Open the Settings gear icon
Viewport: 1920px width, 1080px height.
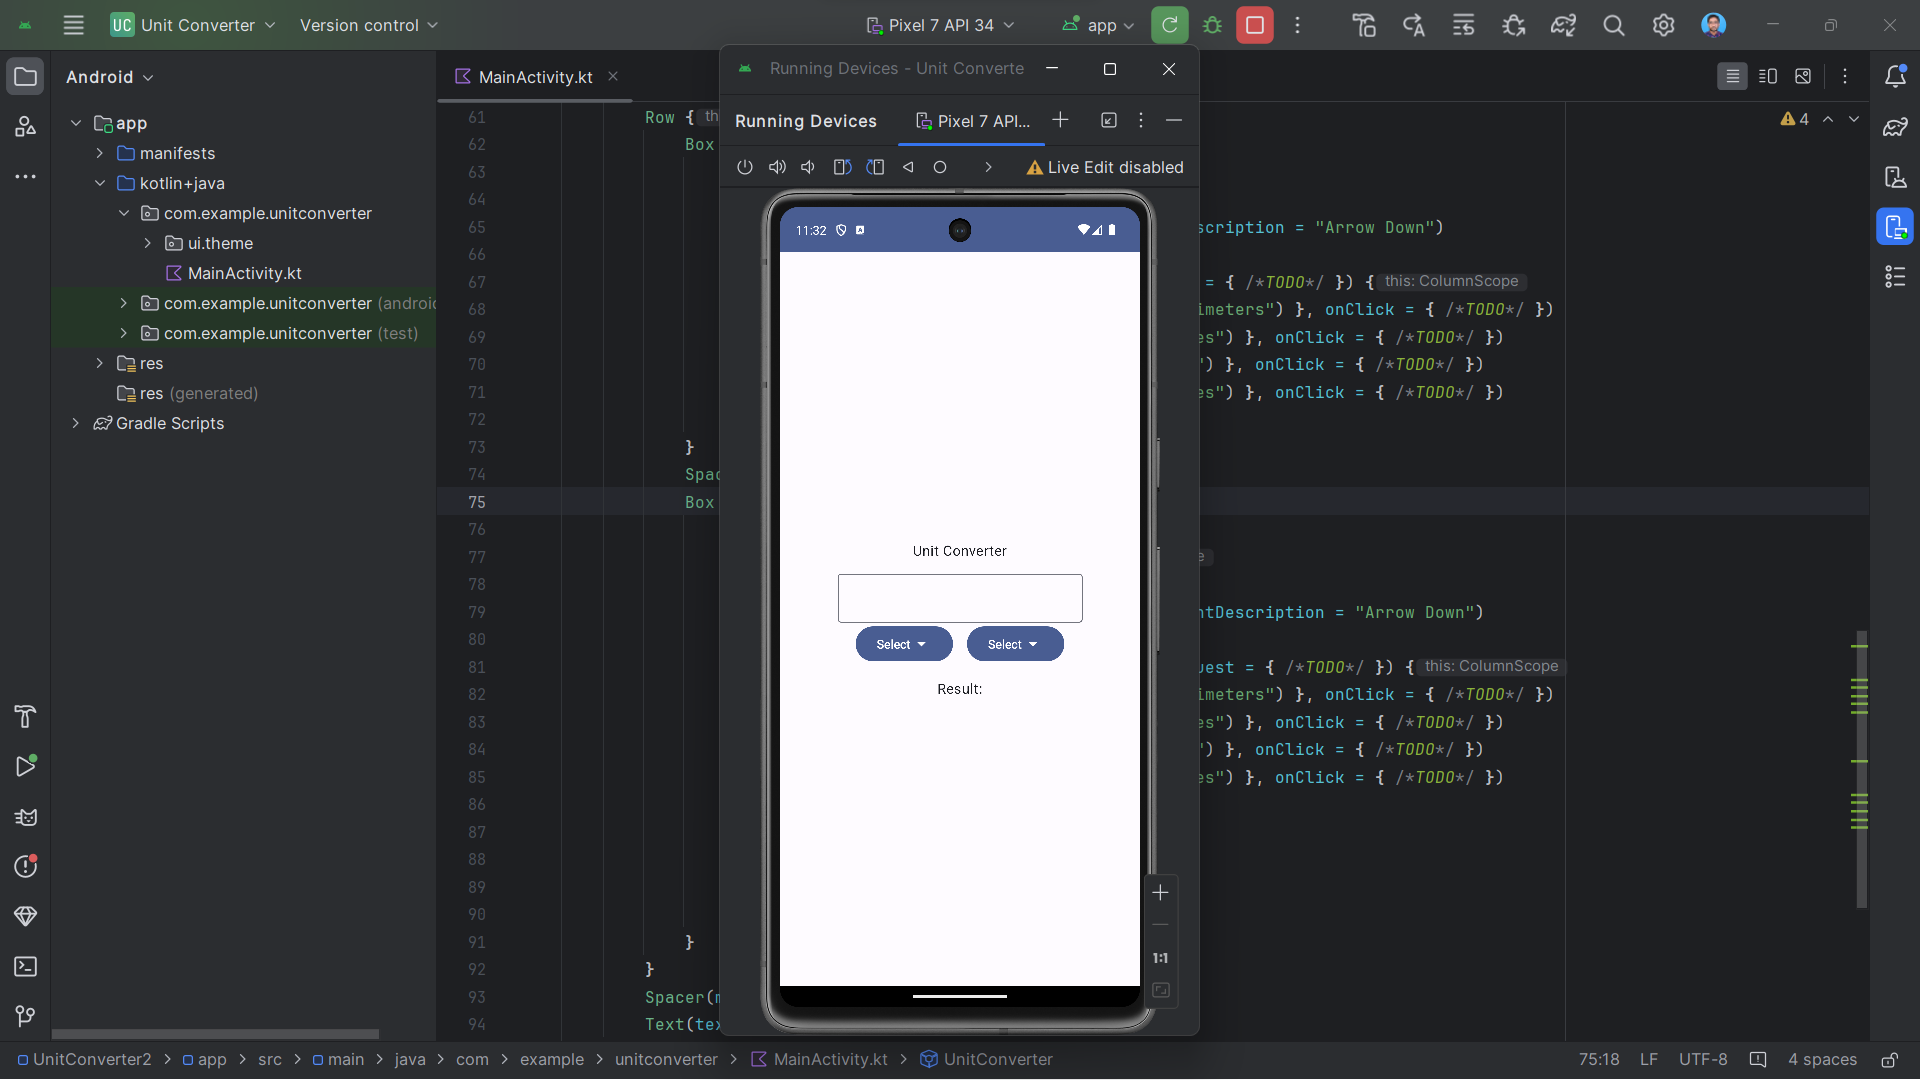point(1664,24)
